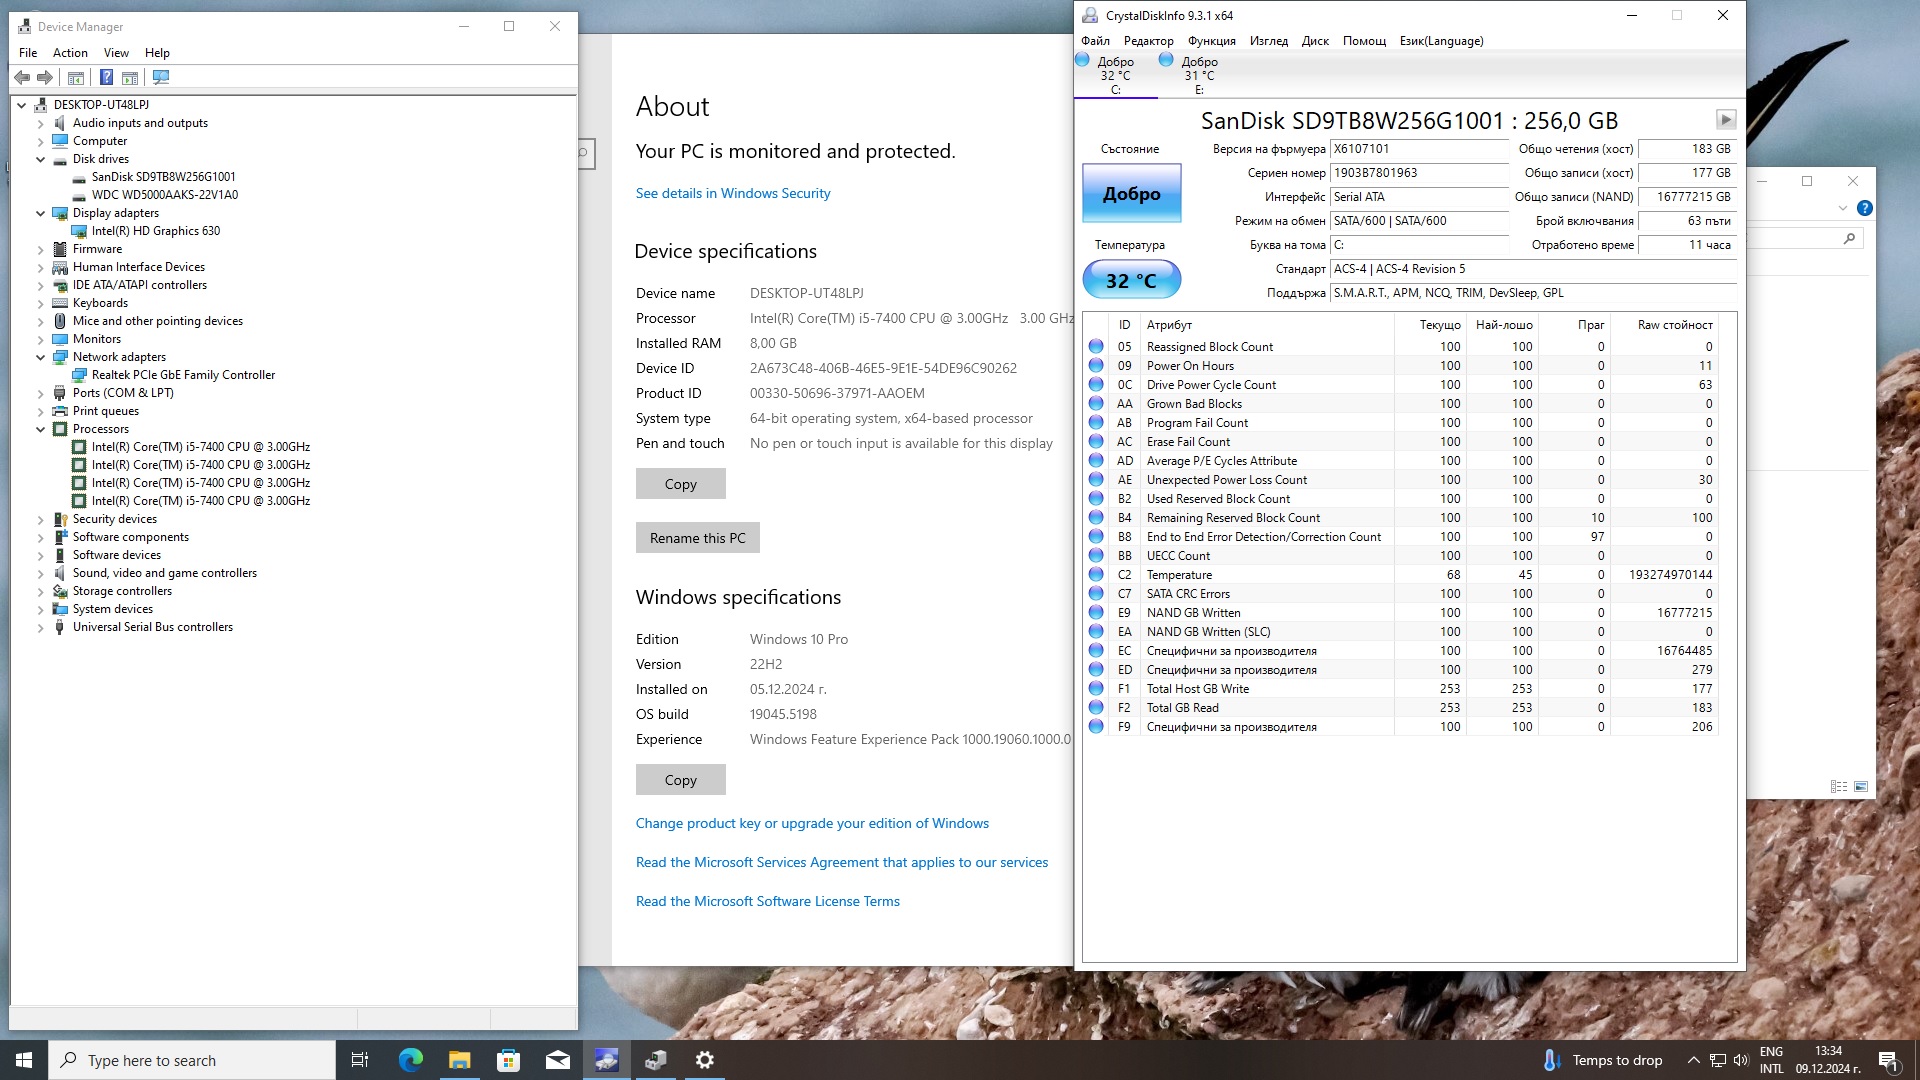Click the blue health orb for disk E:

point(1166,60)
